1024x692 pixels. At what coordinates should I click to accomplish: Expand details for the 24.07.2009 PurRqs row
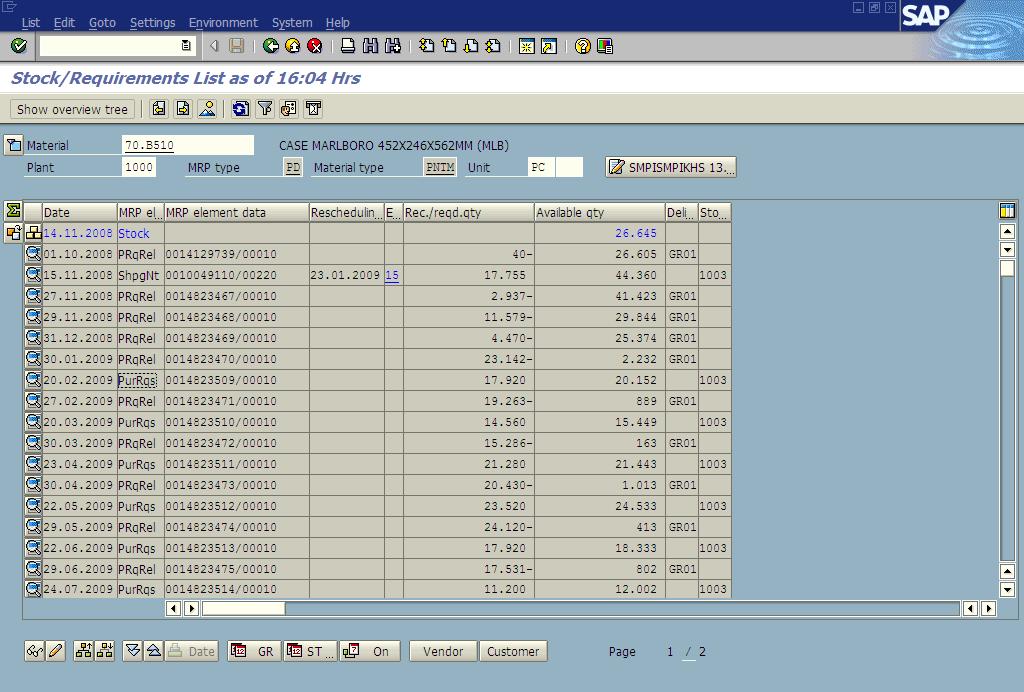click(x=33, y=589)
